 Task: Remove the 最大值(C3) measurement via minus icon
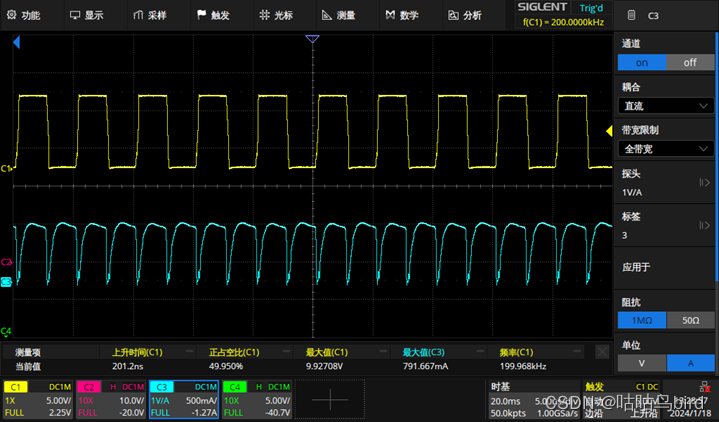click(x=480, y=352)
